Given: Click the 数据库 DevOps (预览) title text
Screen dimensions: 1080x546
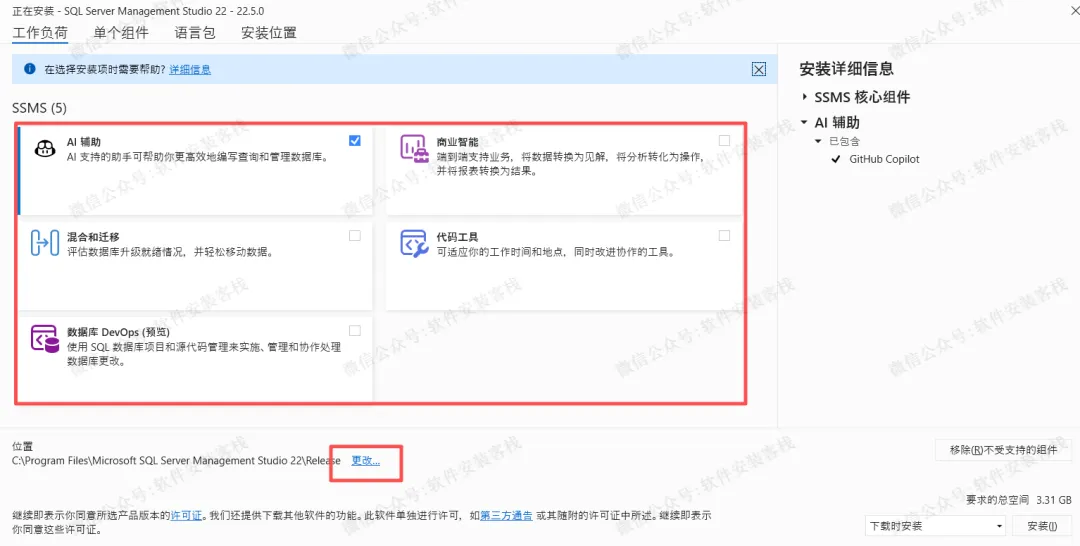Looking at the screenshot, I should coord(118,332).
